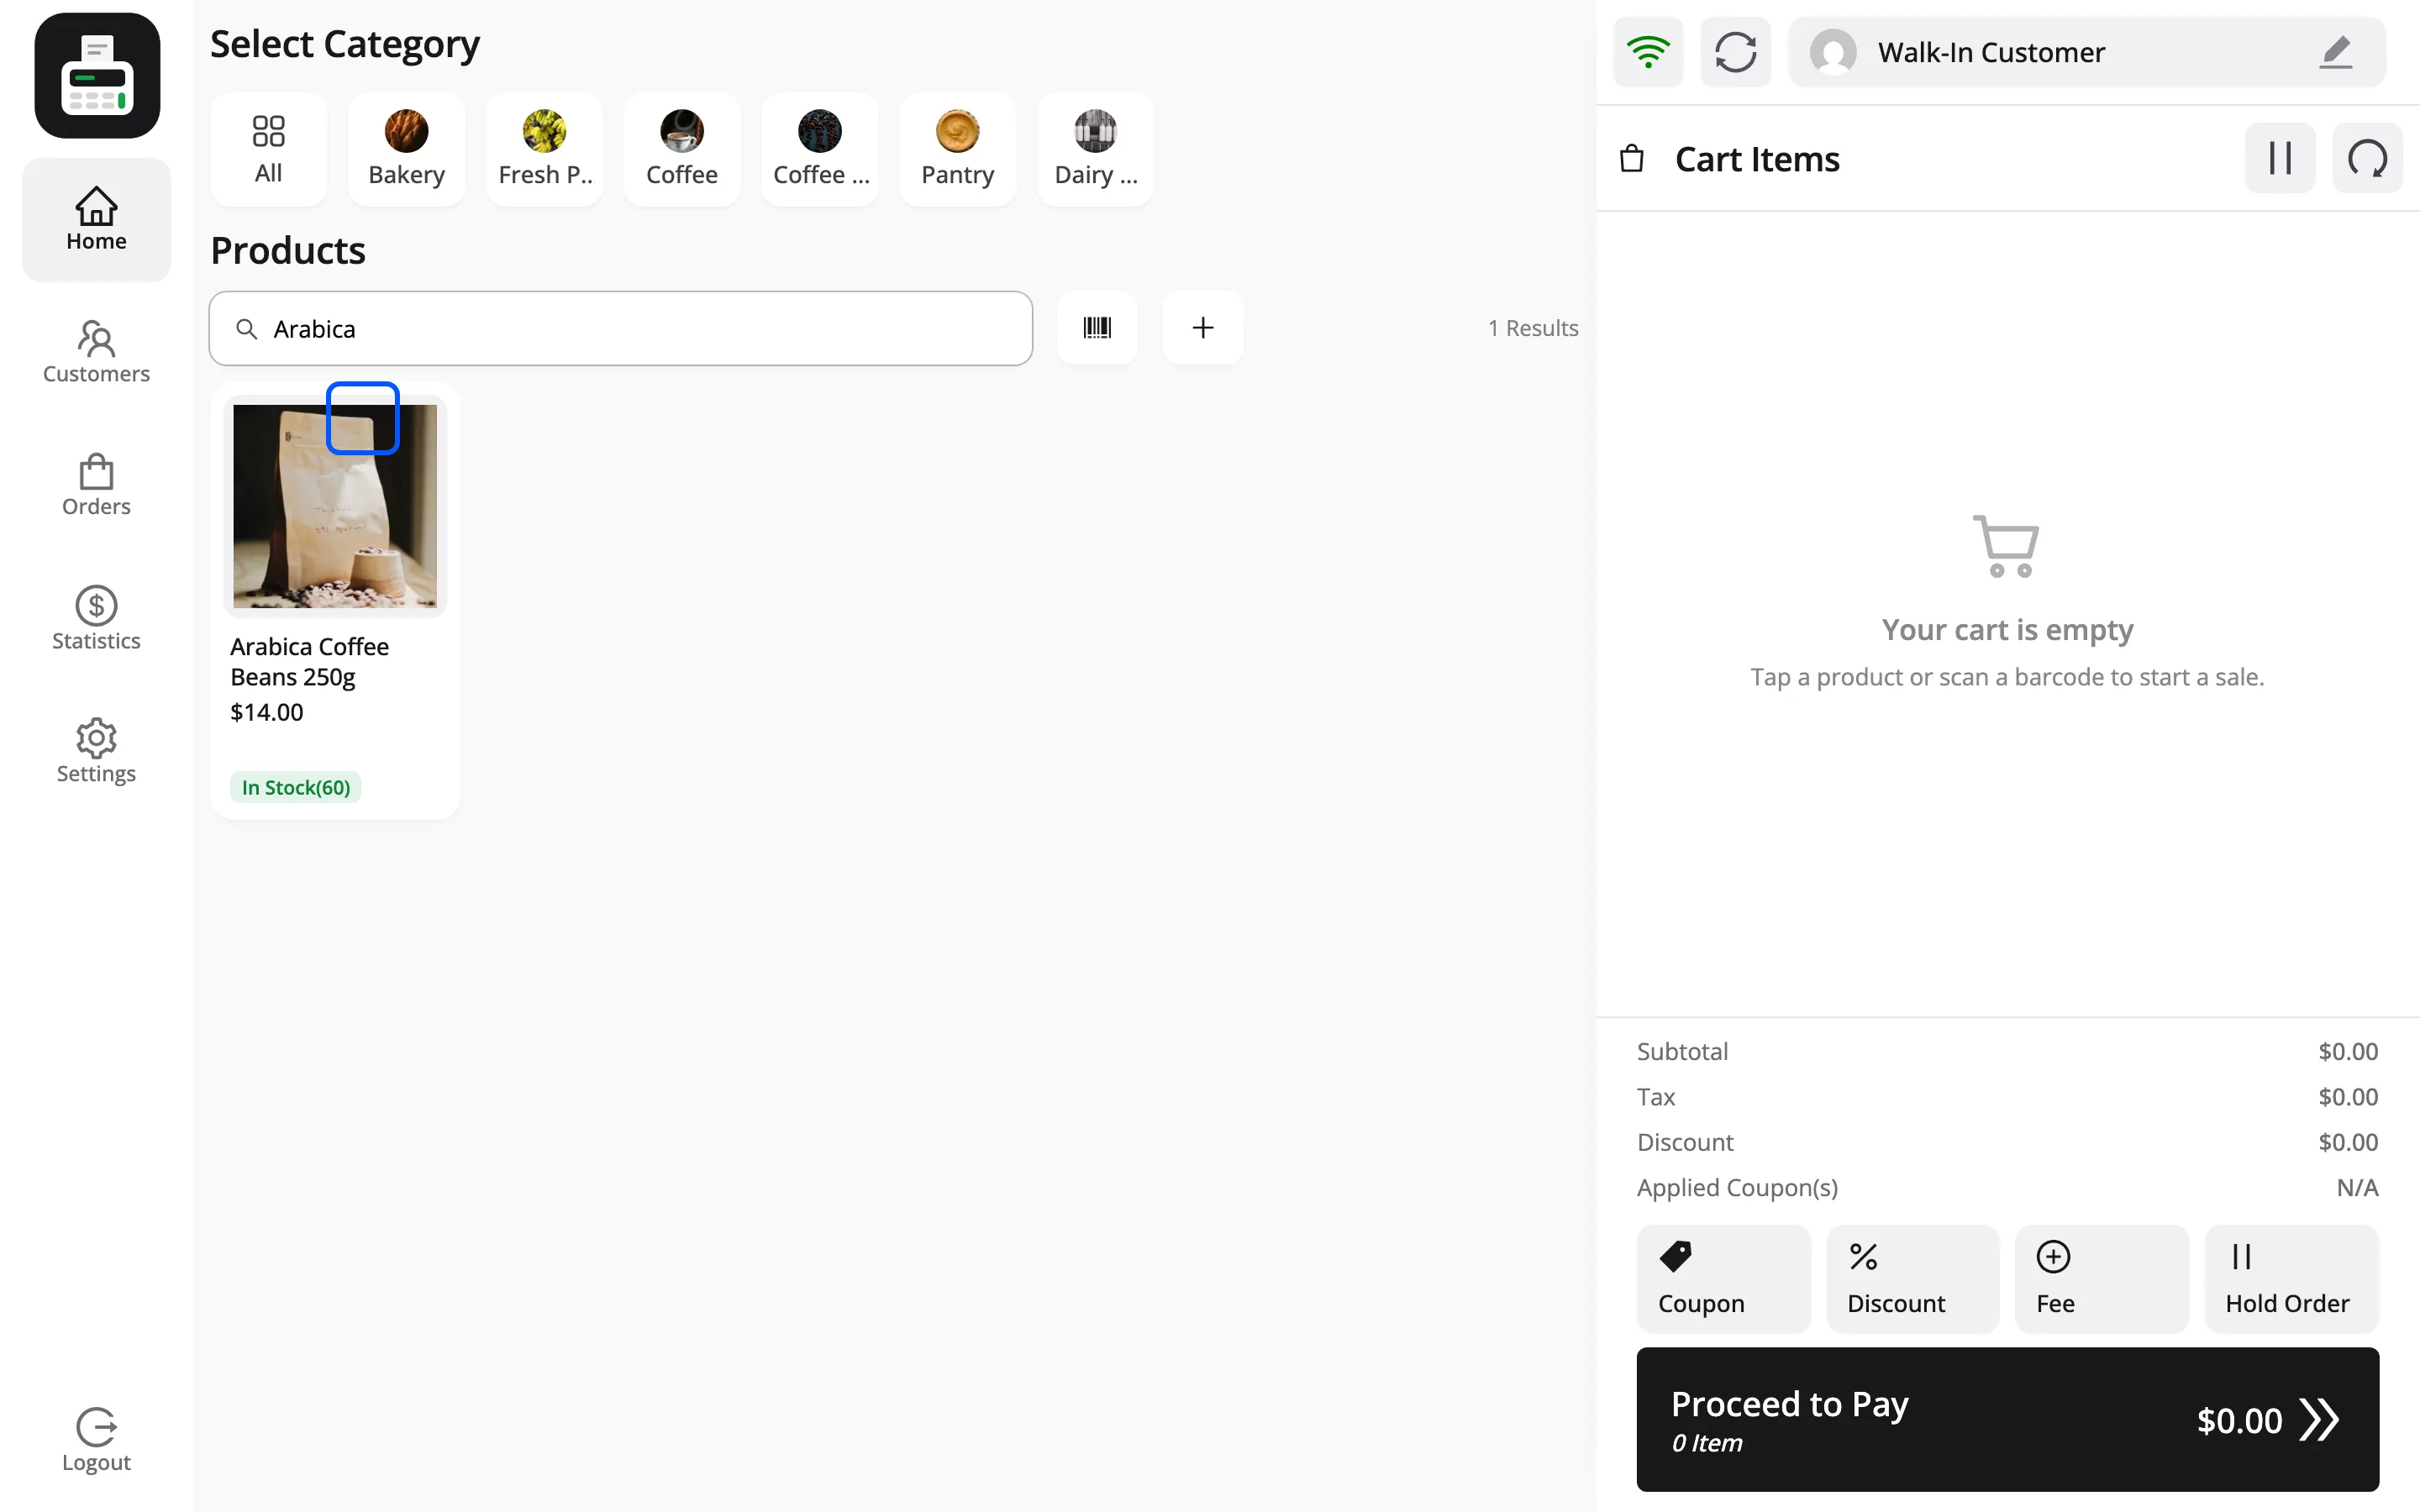Screen dimensions: 2420x1512
Task: Click the Arabica Coffee Beans product image
Action: coord(335,506)
